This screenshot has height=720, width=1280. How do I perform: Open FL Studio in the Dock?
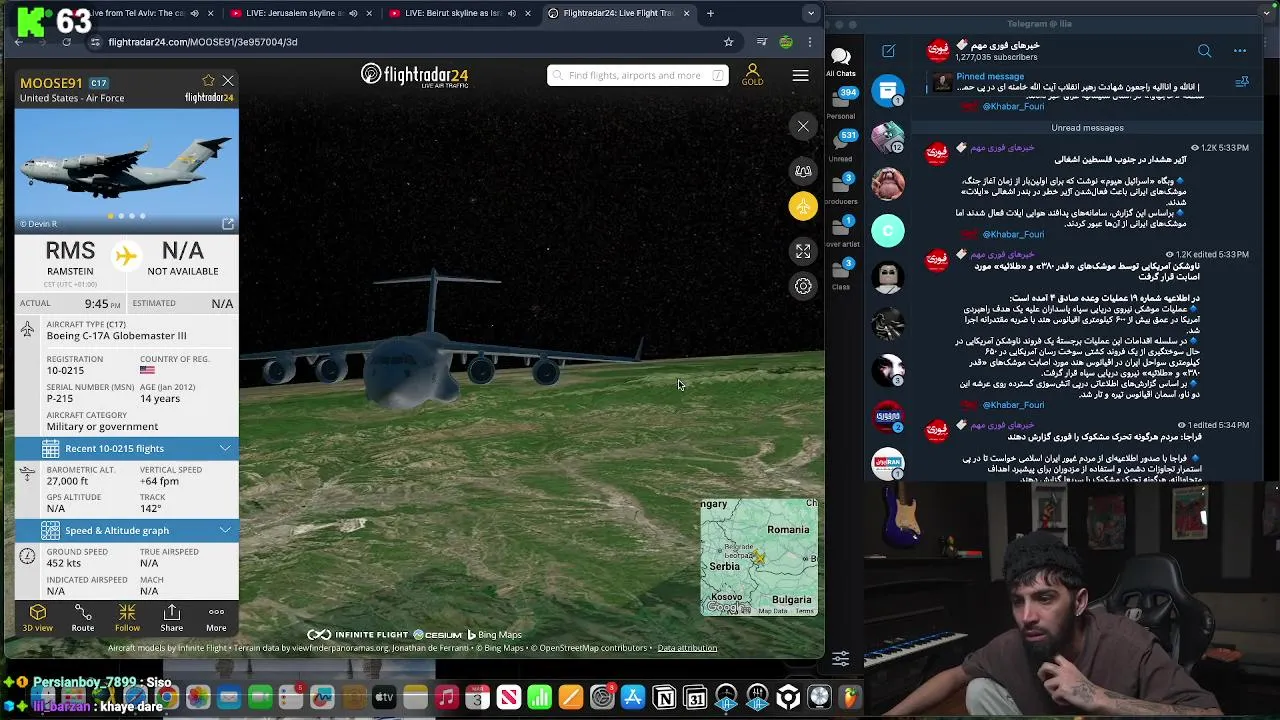pos(850,697)
